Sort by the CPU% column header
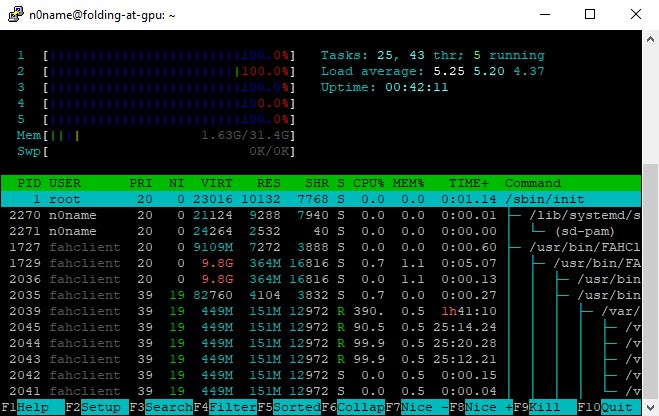659x416 pixels. [x=370, y=183]
